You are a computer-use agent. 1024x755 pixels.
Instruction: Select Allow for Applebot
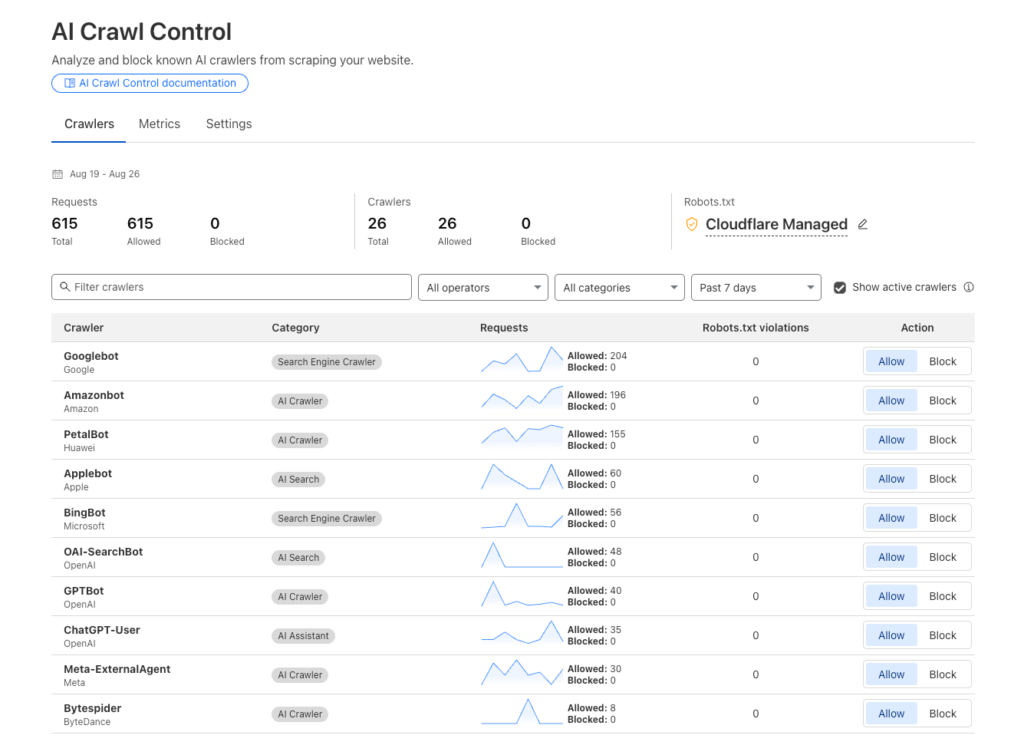891,479
